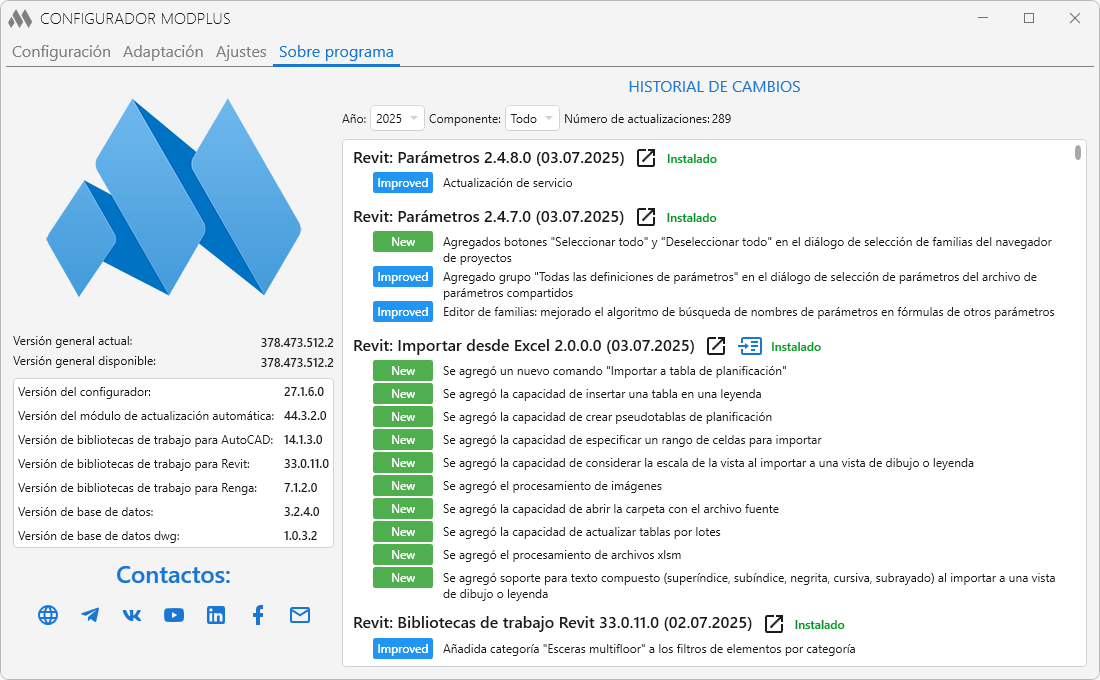Click text about crear pseudotablas de planificación
1100x680 pixels.
tap(607, 417)
